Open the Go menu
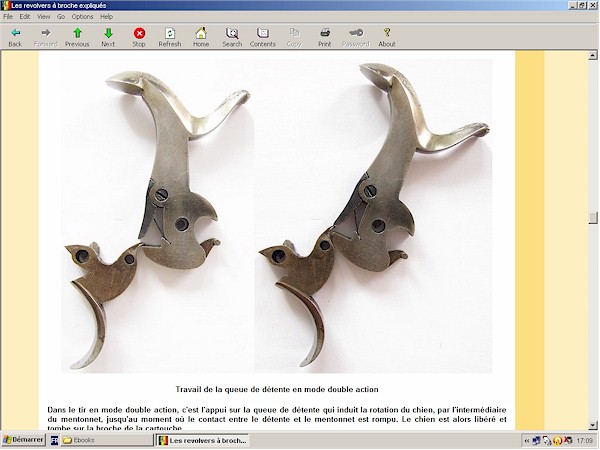The width and height of the screenshot is (600, 450). [x=61, y=16]
